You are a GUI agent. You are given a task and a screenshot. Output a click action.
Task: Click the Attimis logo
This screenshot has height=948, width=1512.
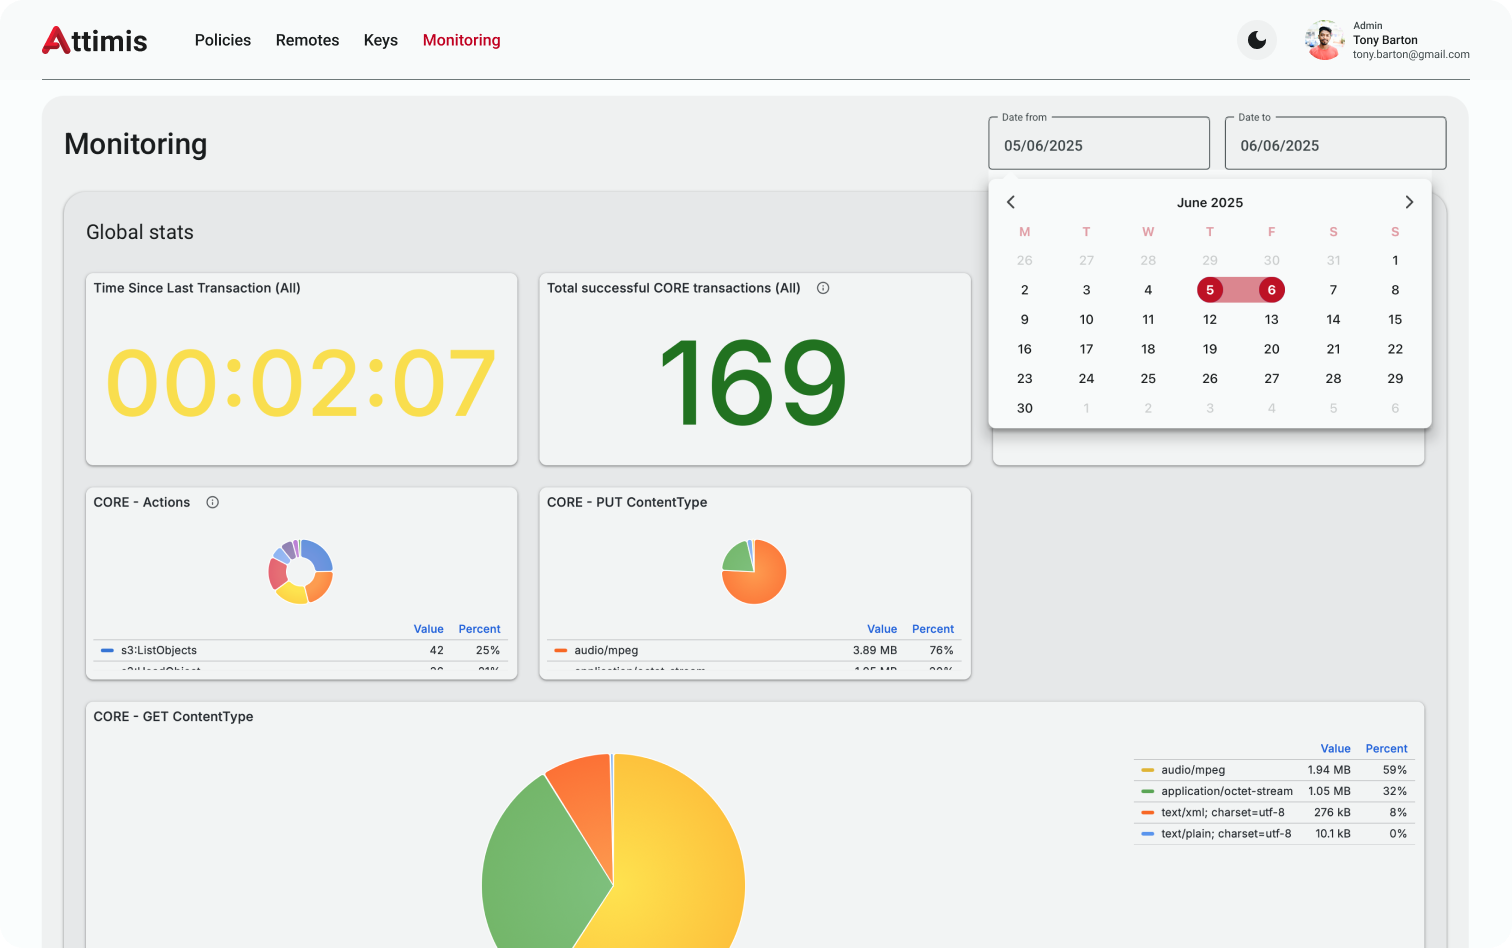(95, 40)
